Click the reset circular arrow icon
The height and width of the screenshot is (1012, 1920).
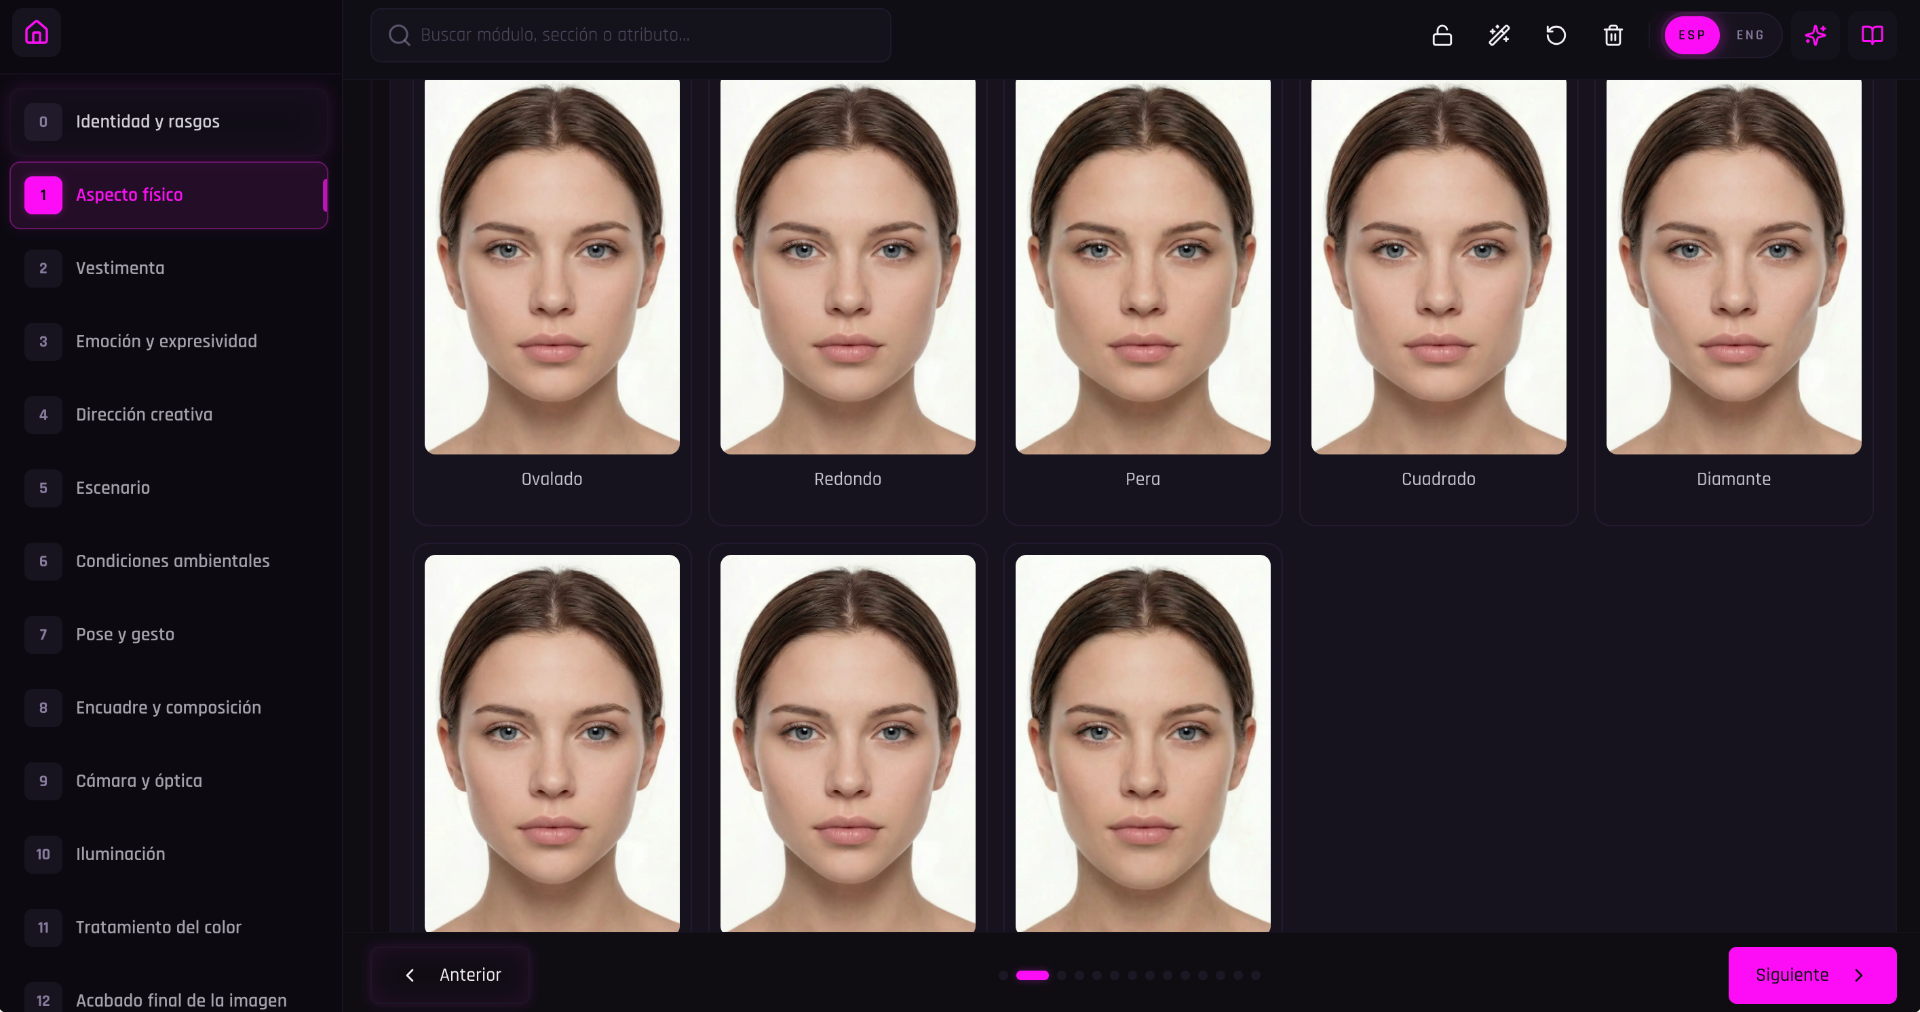[x=1556, y=35]
